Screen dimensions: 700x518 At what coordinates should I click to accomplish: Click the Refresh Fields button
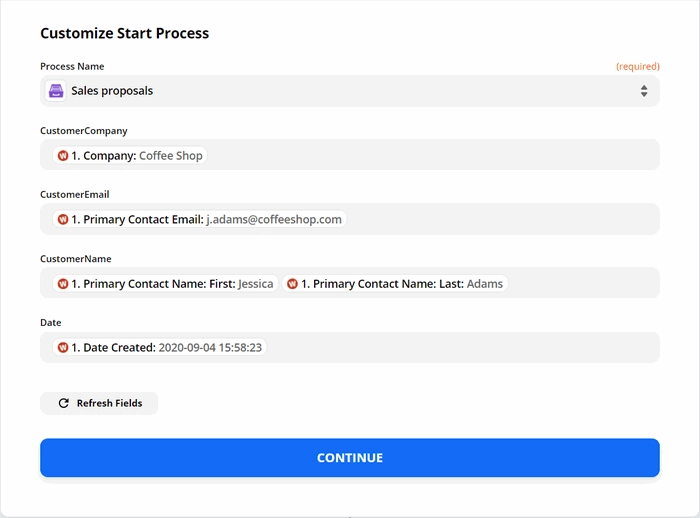(x=99, y=403)
